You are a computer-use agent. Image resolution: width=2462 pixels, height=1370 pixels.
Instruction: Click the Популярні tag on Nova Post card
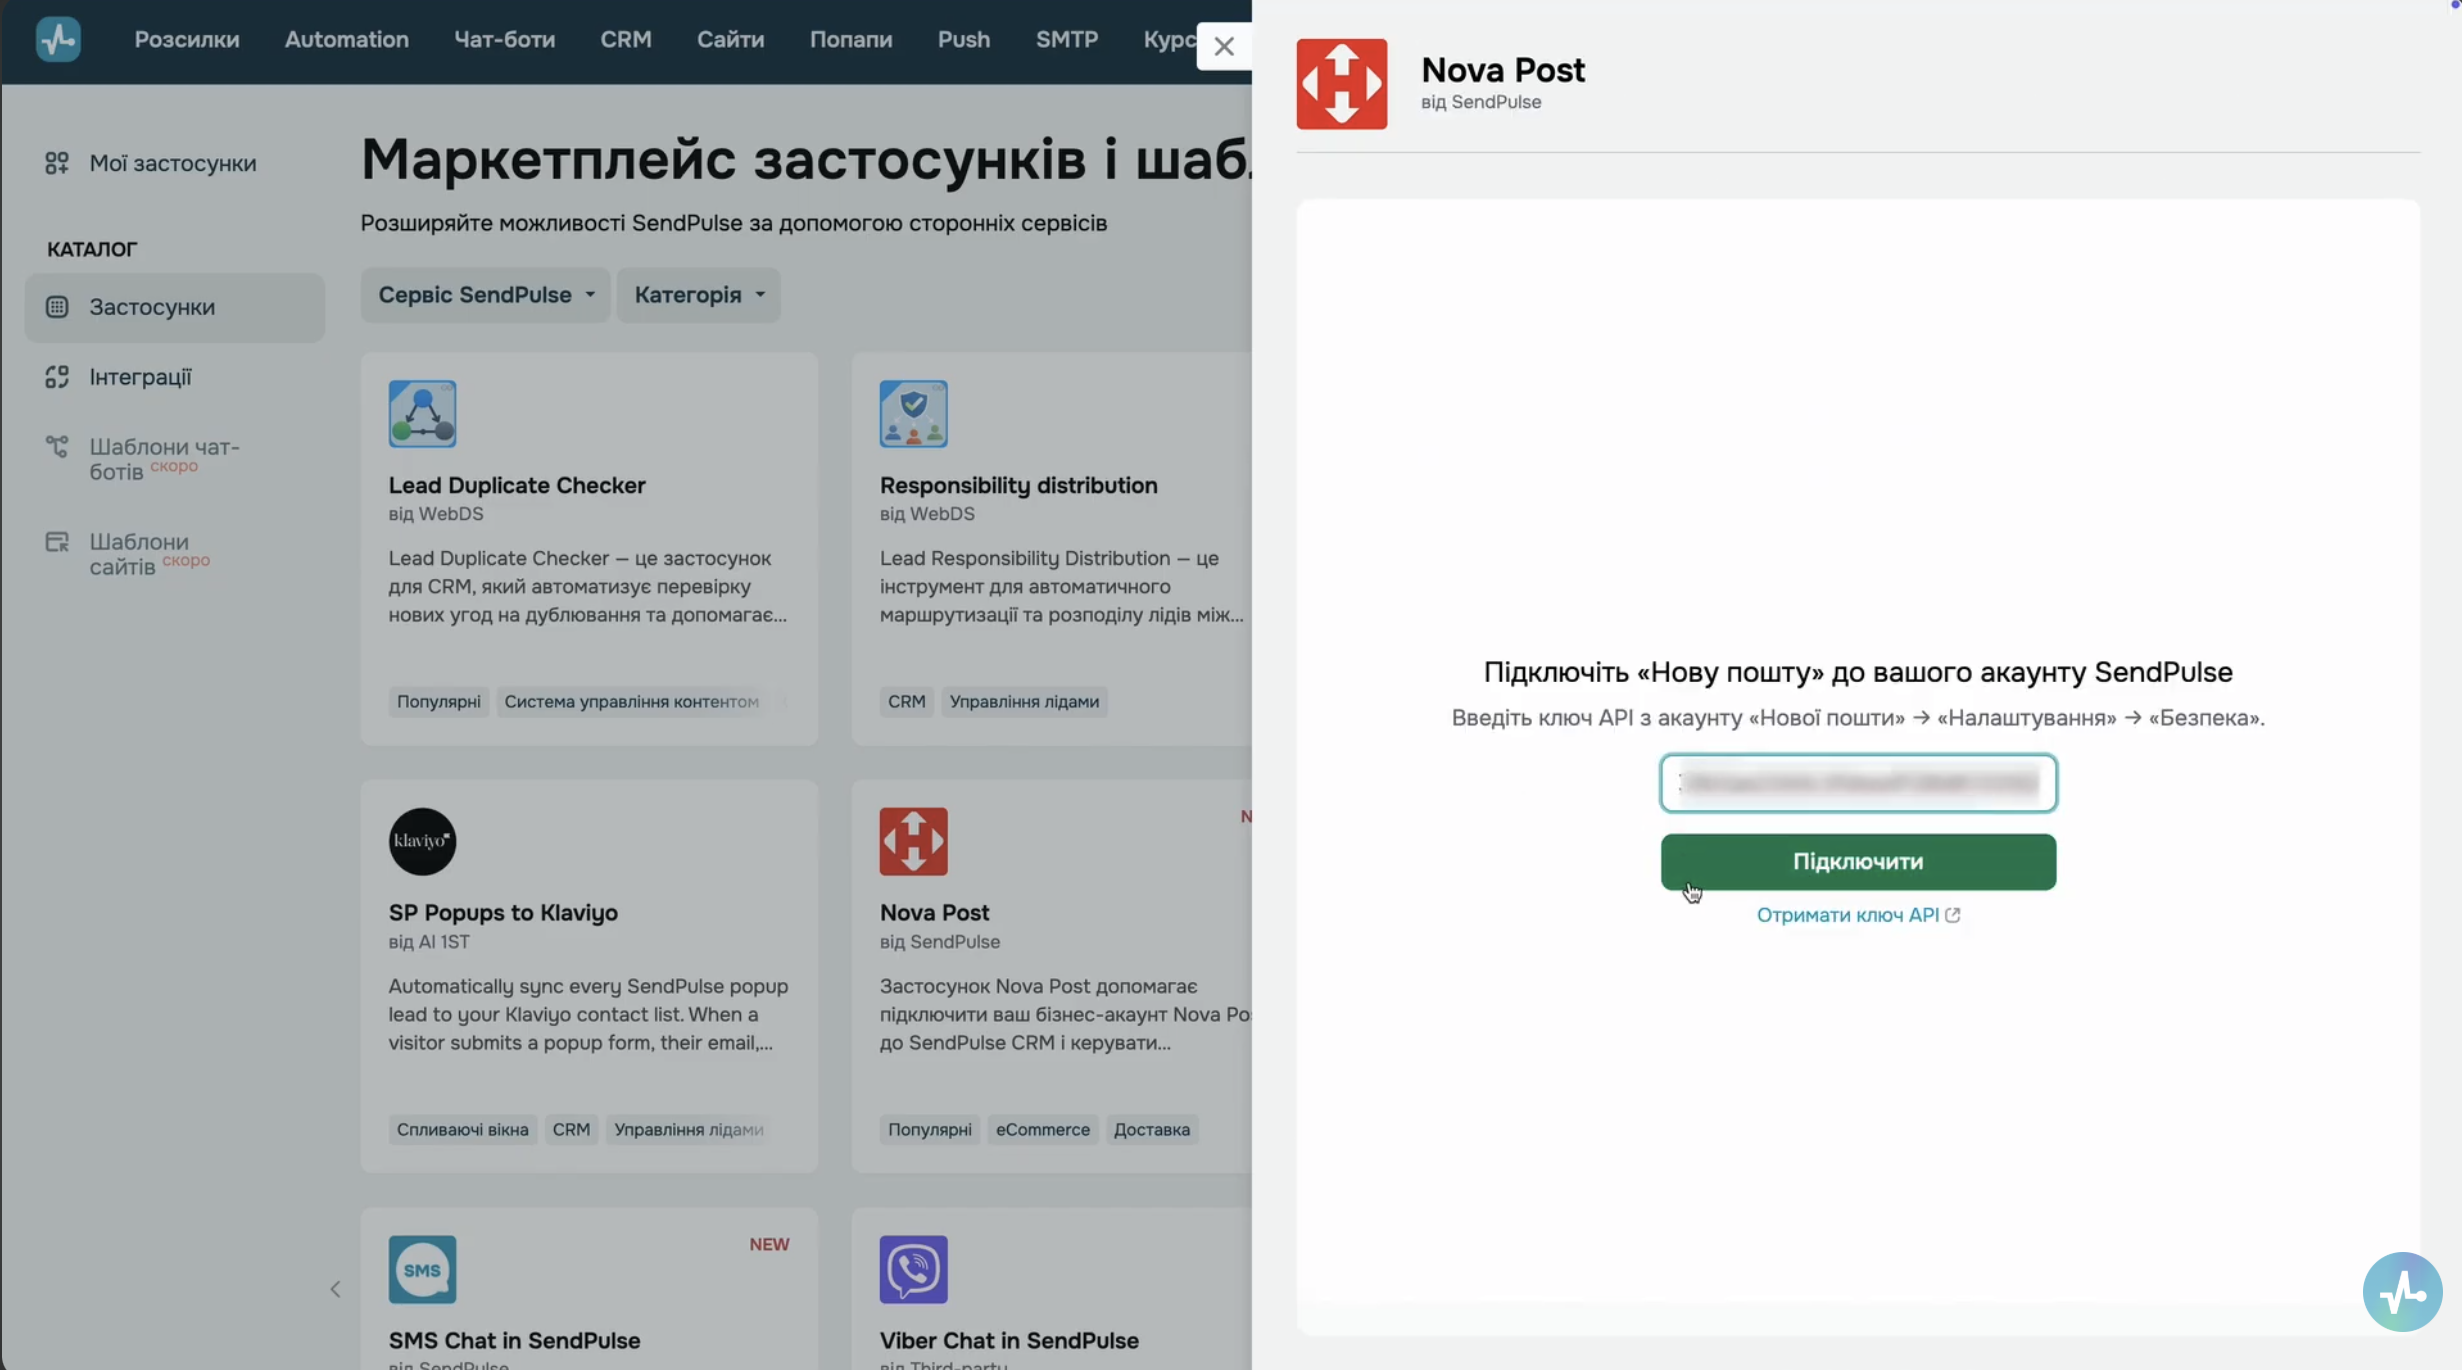(x=929, y=1130)
